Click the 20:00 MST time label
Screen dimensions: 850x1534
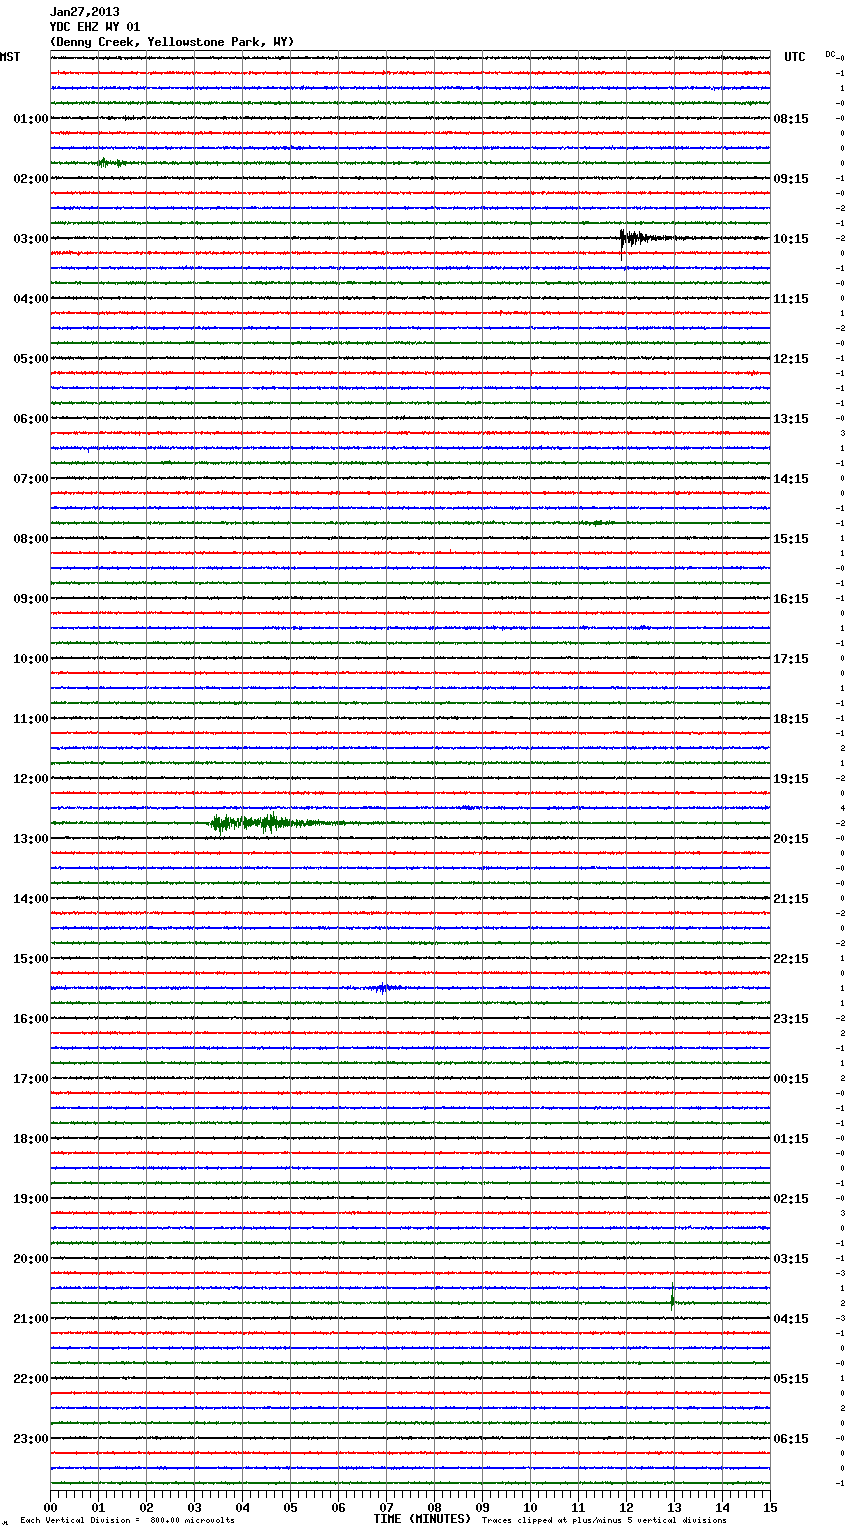[31, 1259]
